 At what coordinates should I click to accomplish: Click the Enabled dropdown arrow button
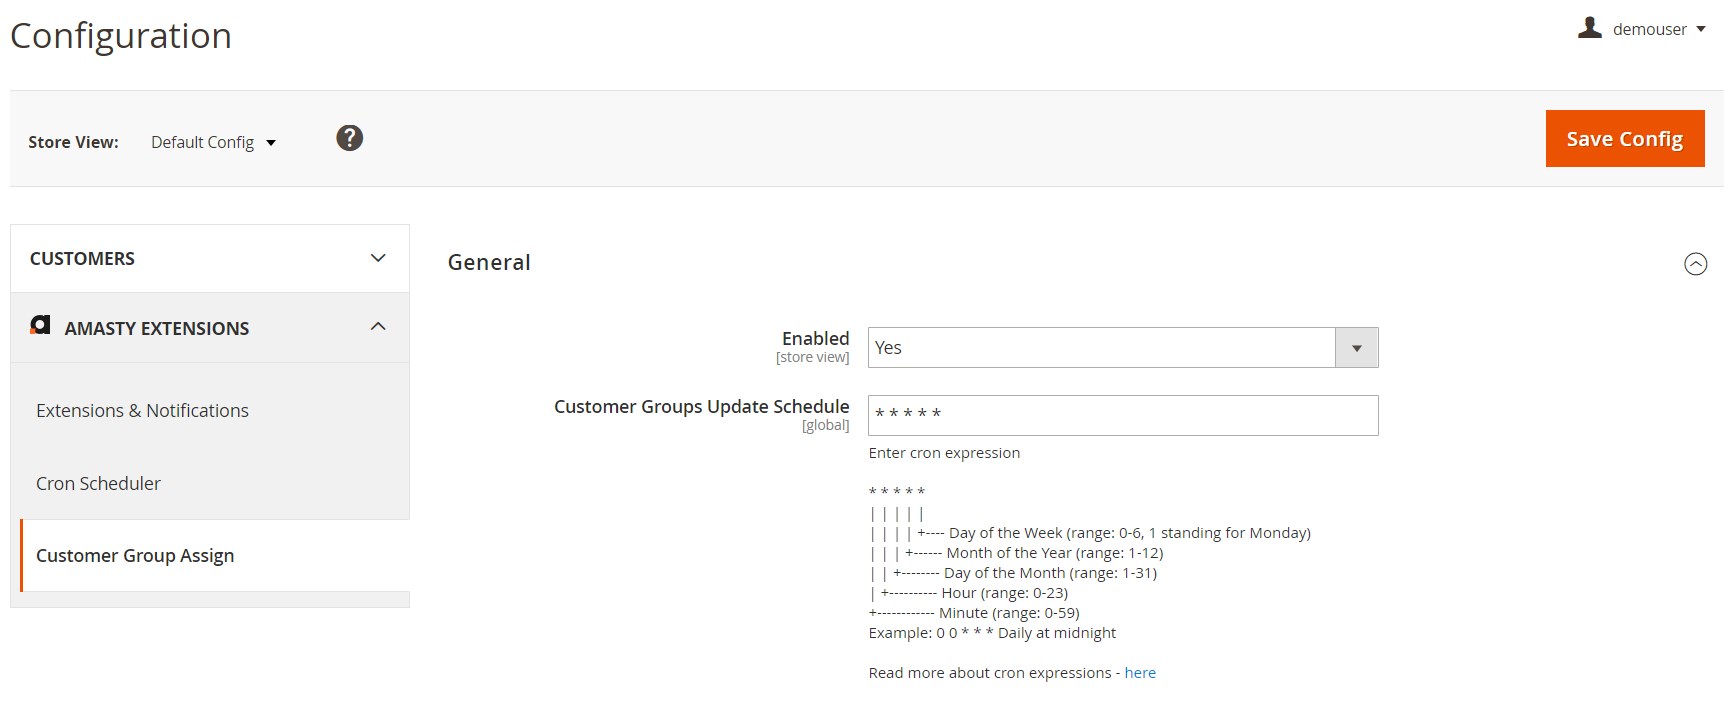point(1356,347)
